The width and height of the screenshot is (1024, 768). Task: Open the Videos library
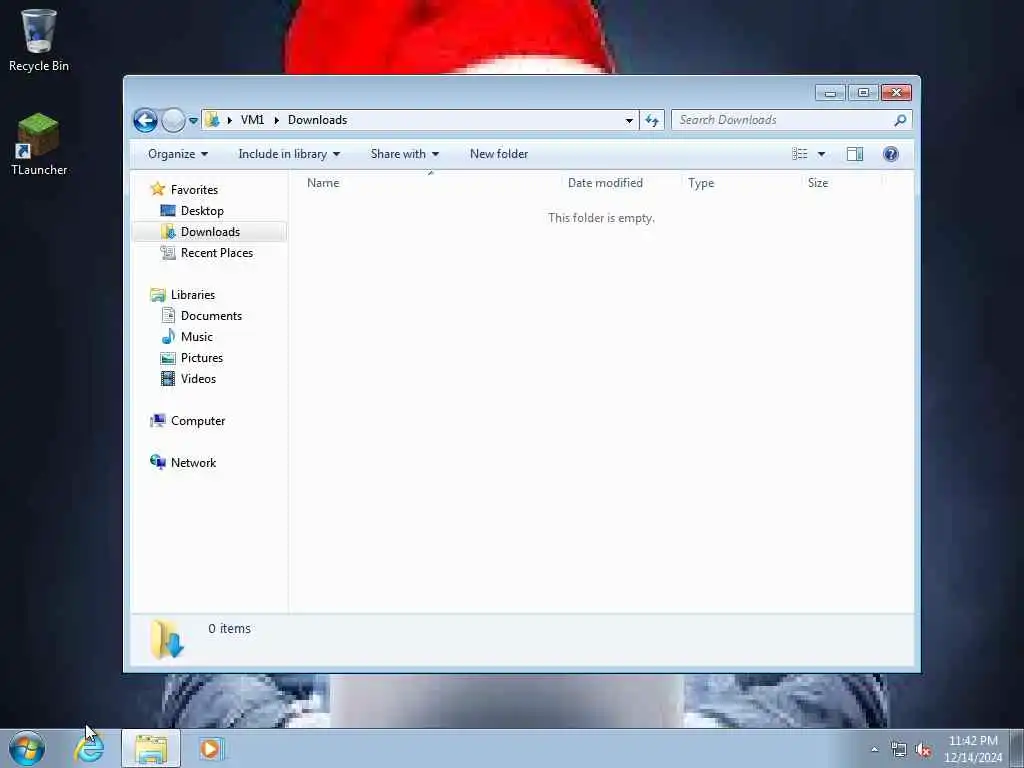[198, 379]
